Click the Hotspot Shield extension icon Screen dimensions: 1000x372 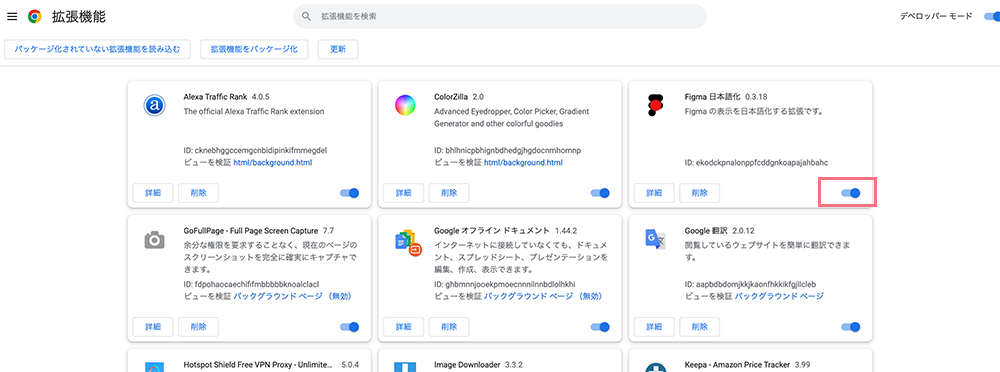pyautogui.click(x=154, y=368)
